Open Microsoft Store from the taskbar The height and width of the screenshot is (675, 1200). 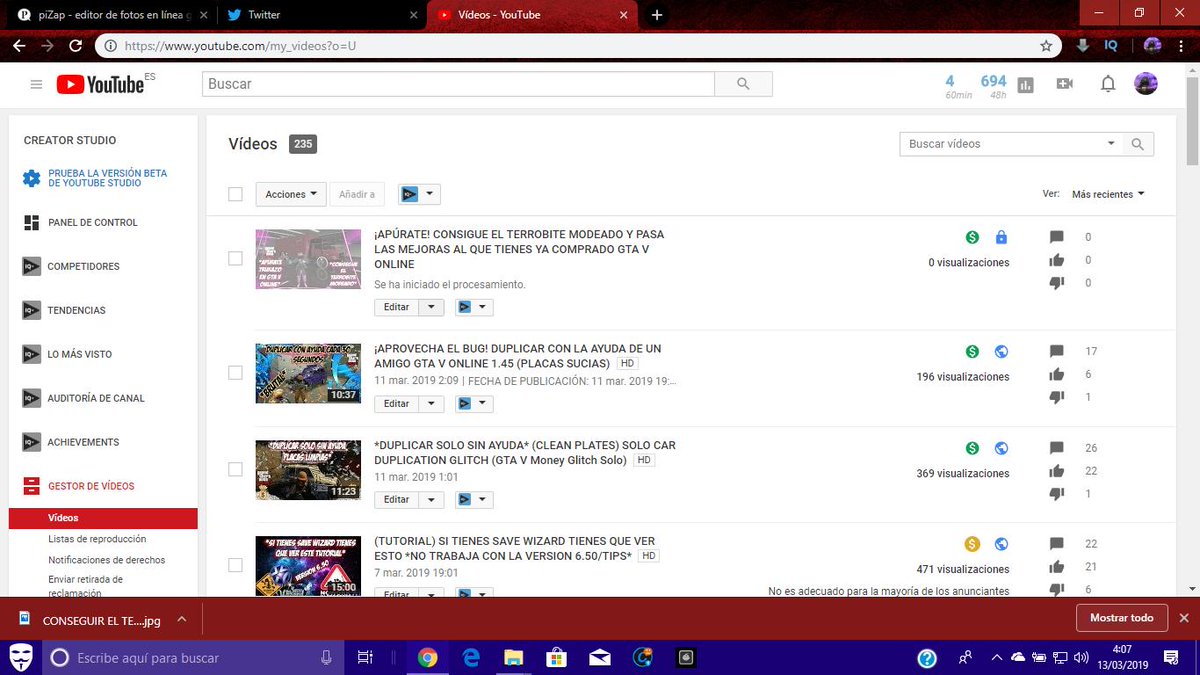pos(556,657)
